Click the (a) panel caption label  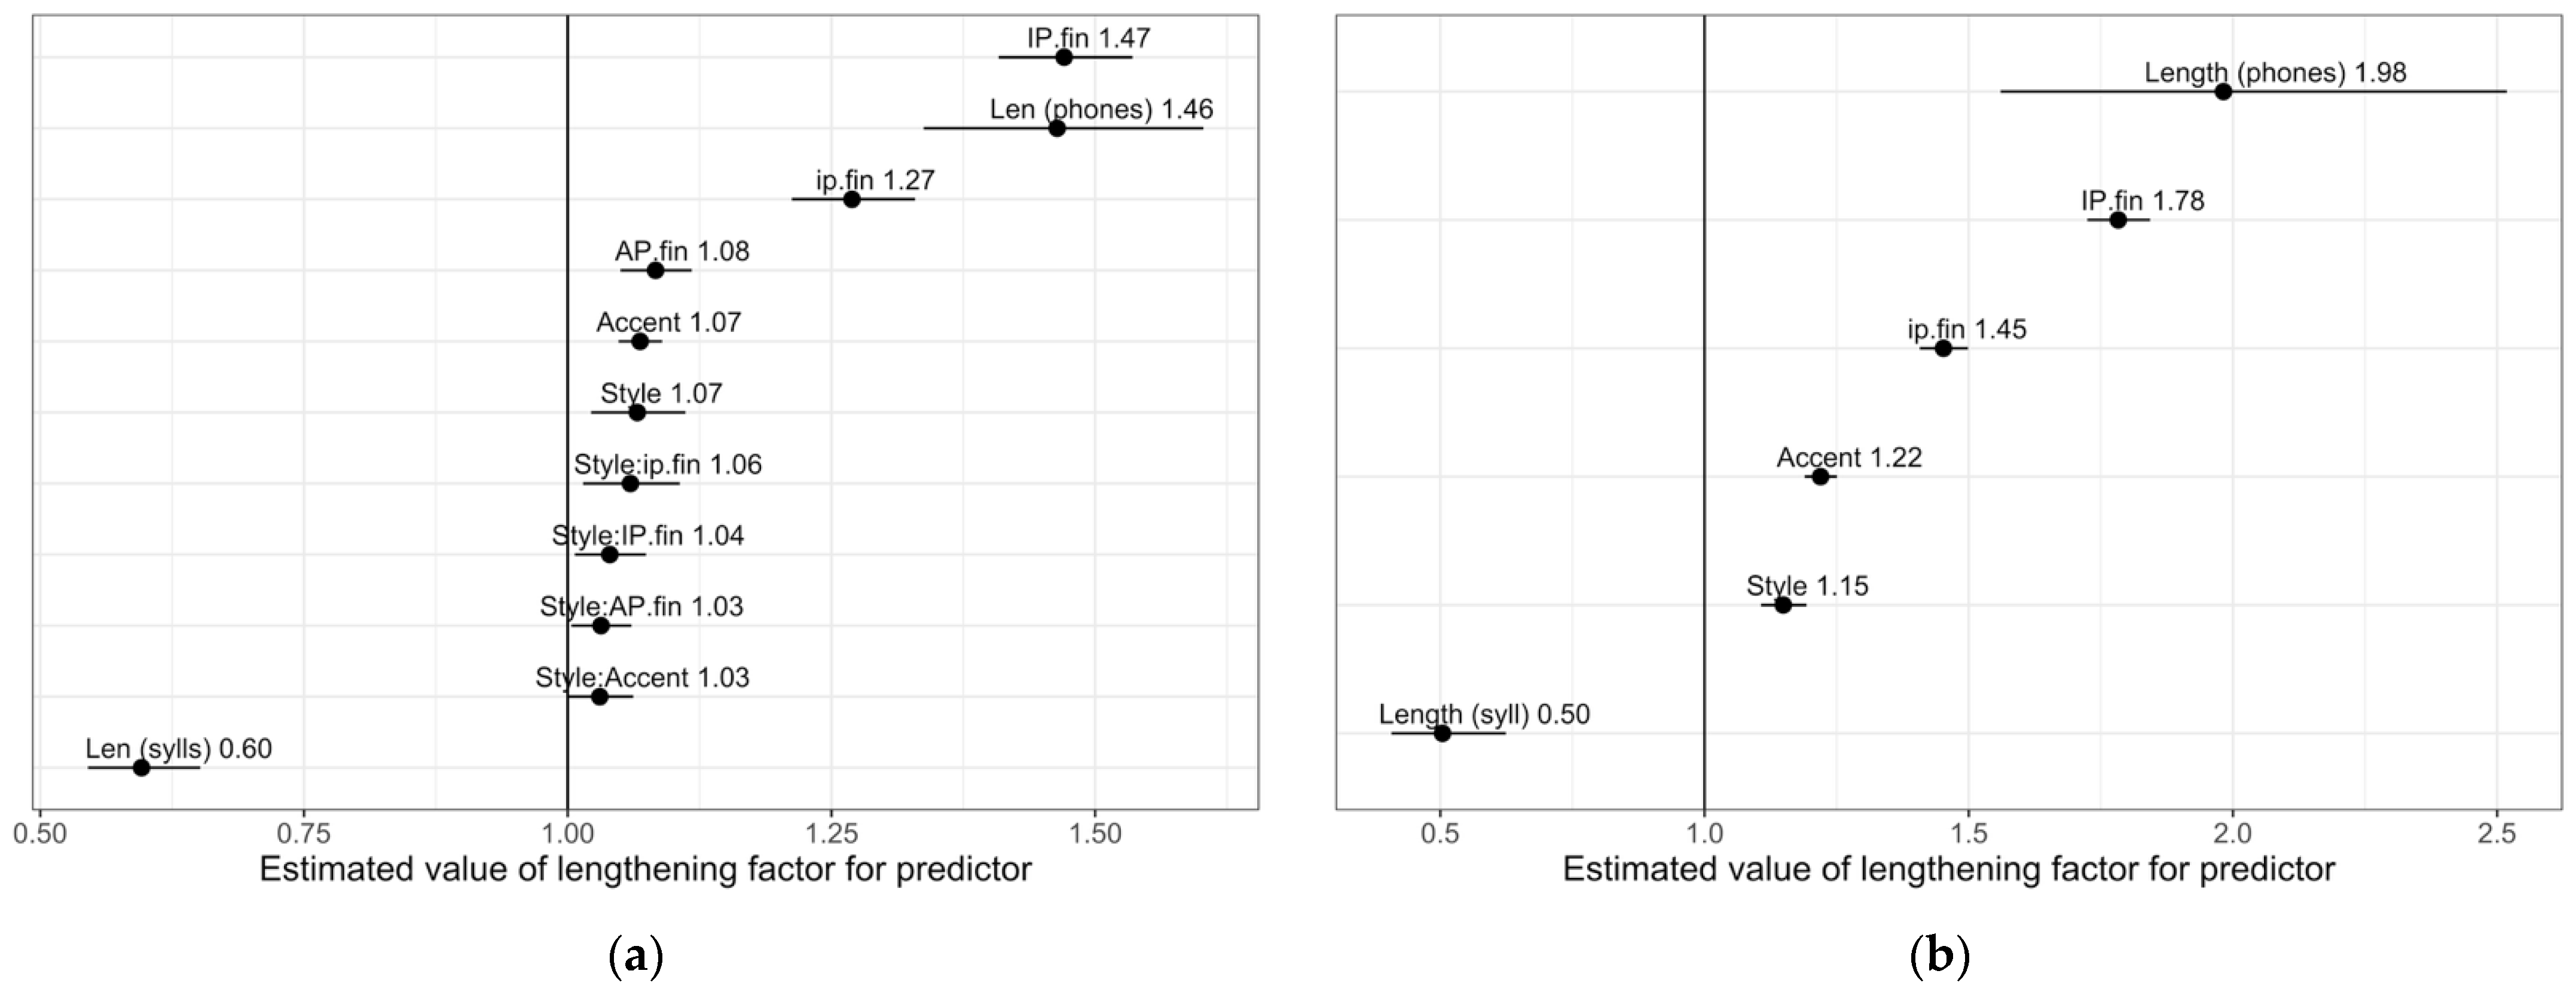tap(636, 957)
